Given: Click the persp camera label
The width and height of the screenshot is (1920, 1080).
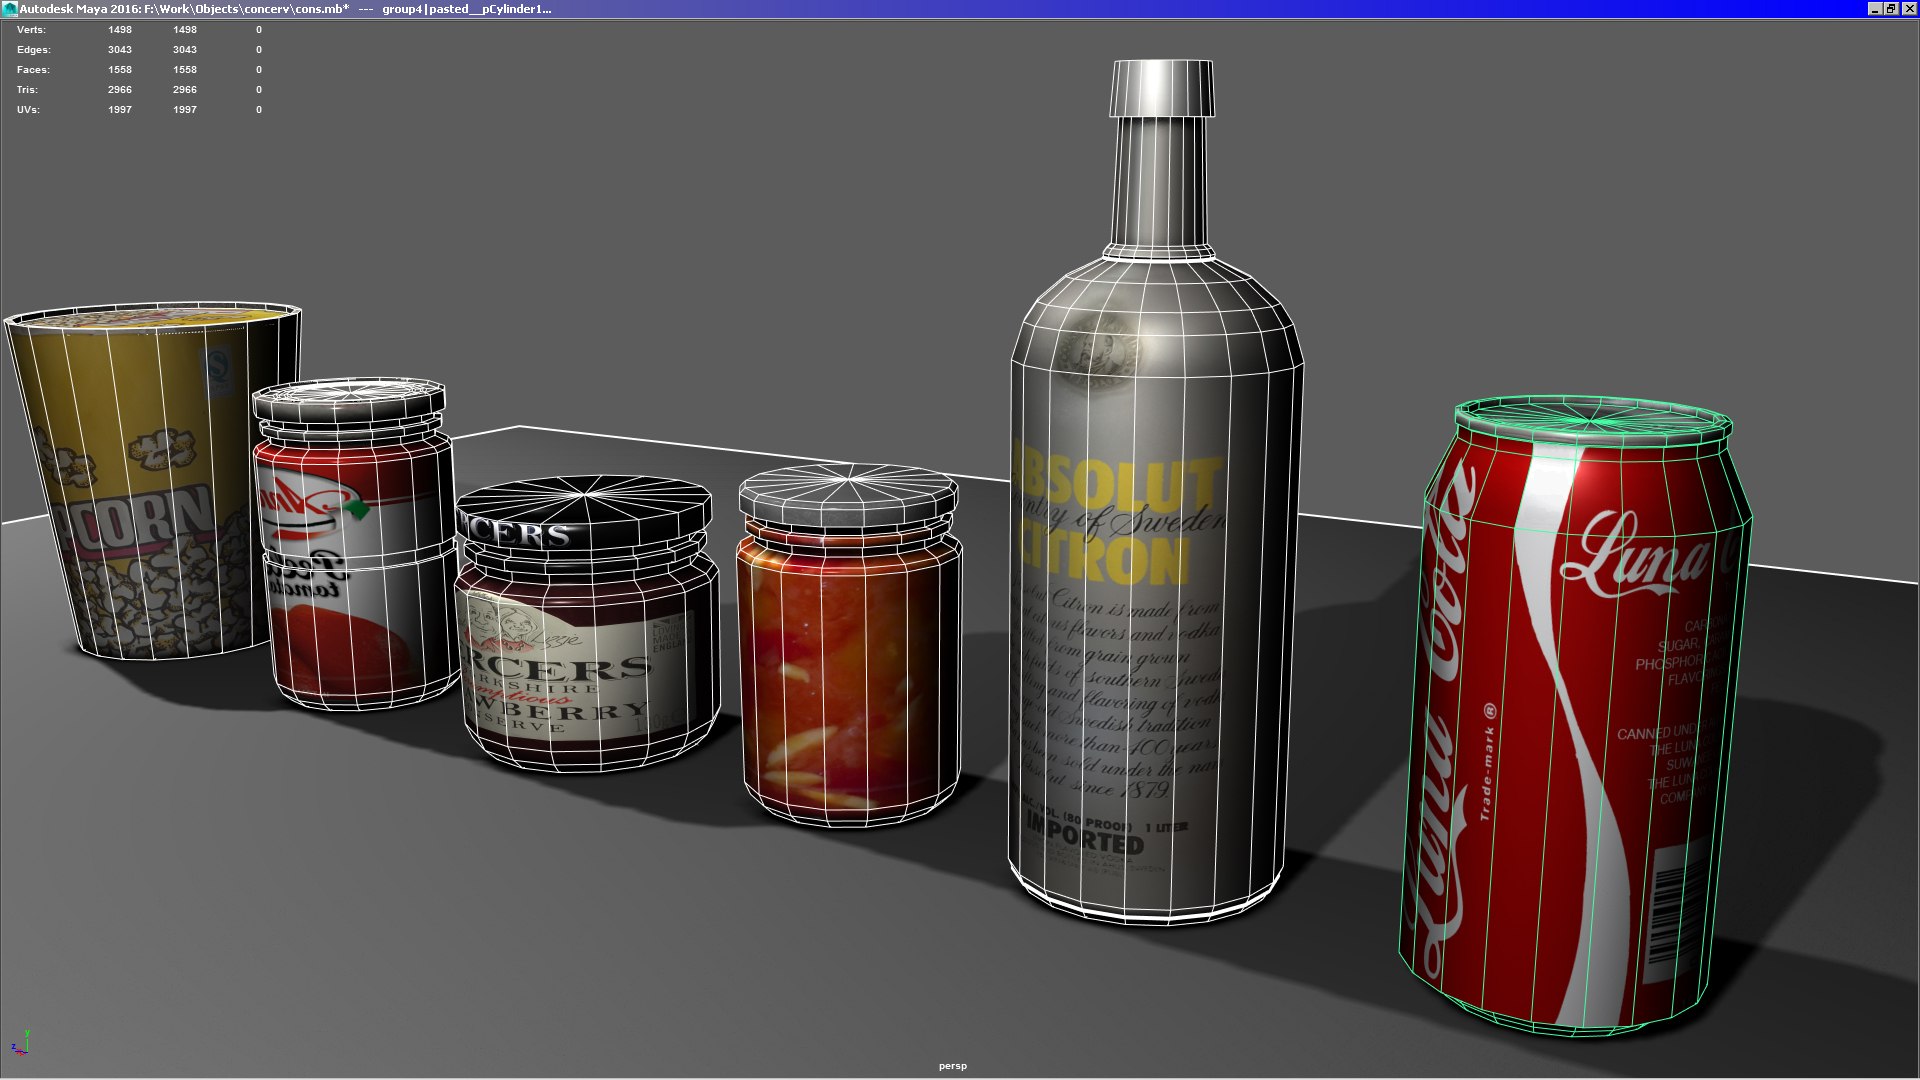Looking at the screenshot, I should pos(952,1066).
